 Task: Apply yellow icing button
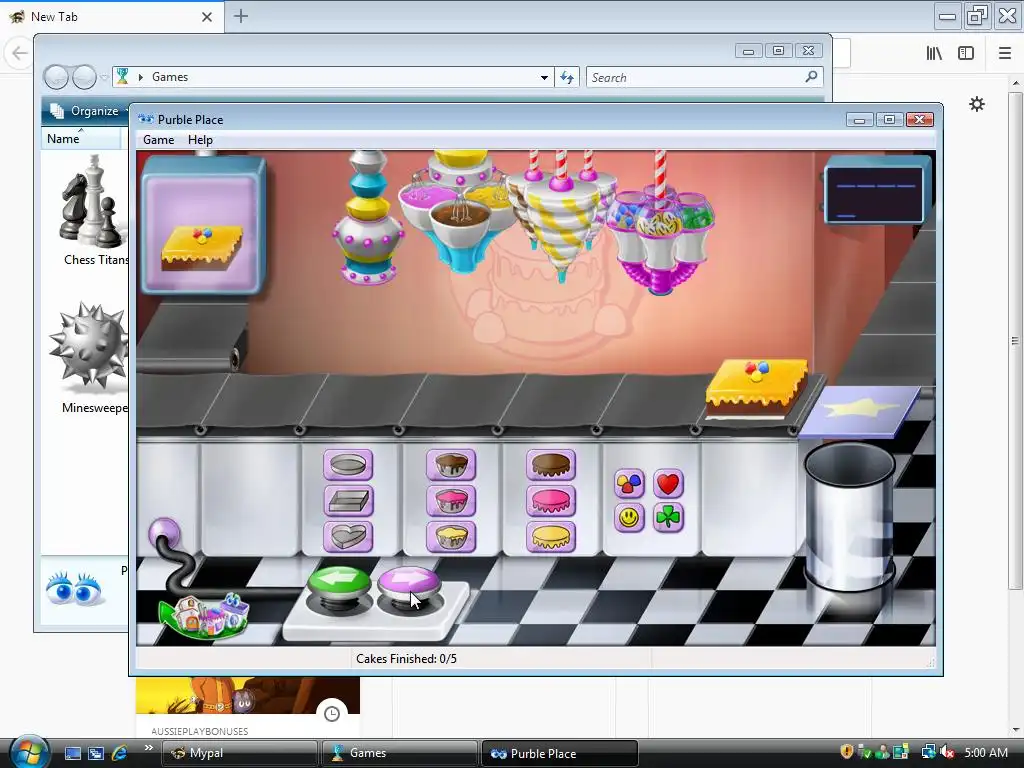click(x=551, y=536)
